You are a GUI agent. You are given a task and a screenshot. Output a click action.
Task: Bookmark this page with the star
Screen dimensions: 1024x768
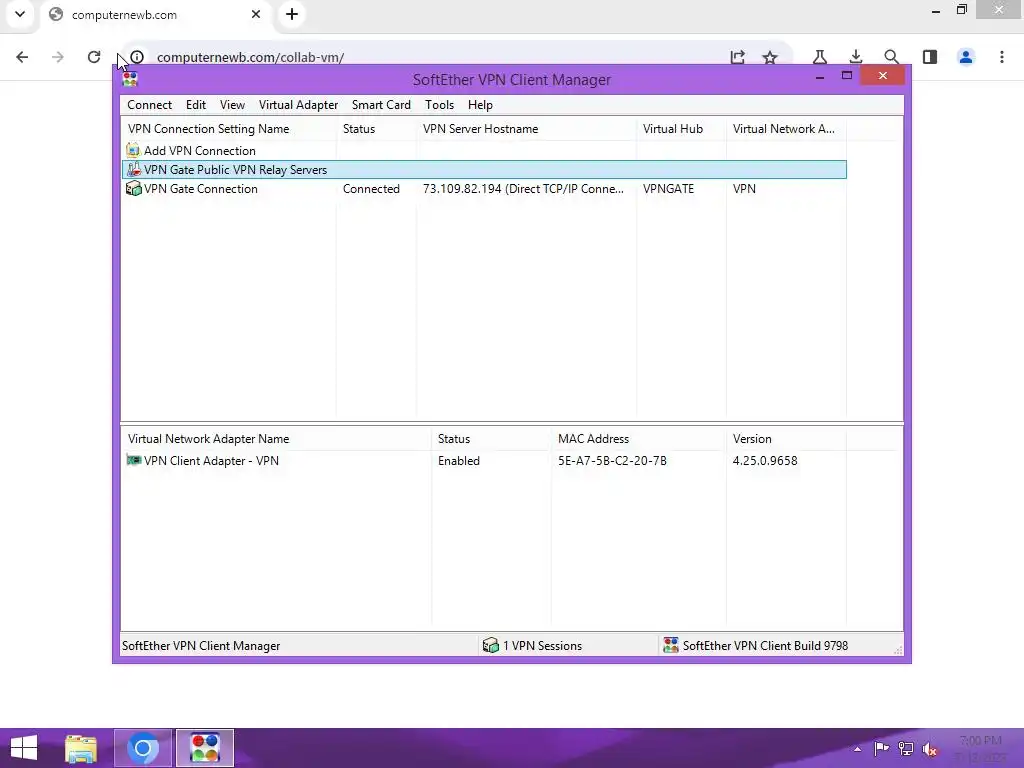coord(771,57)
